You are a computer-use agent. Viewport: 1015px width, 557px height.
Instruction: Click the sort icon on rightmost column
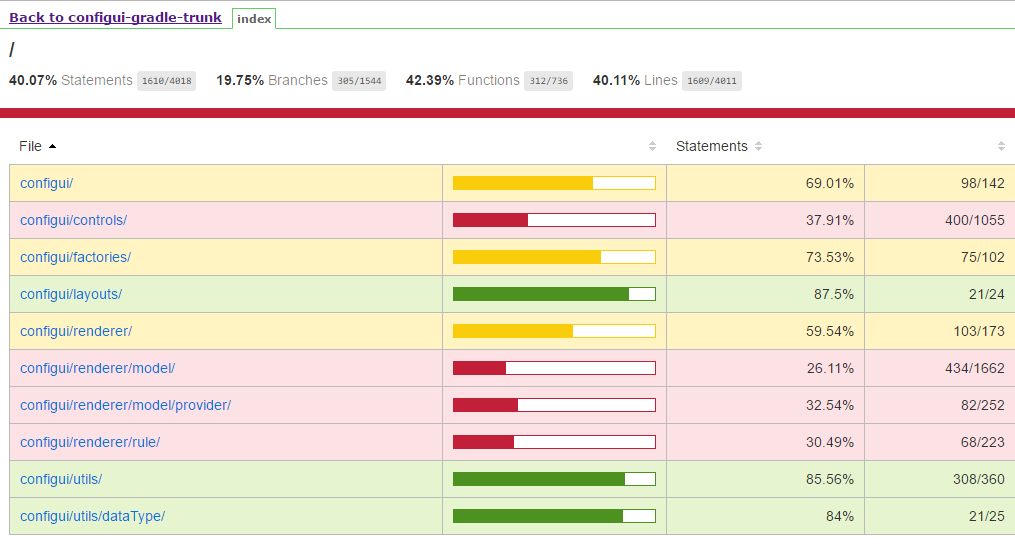(x=1001, y=146)
